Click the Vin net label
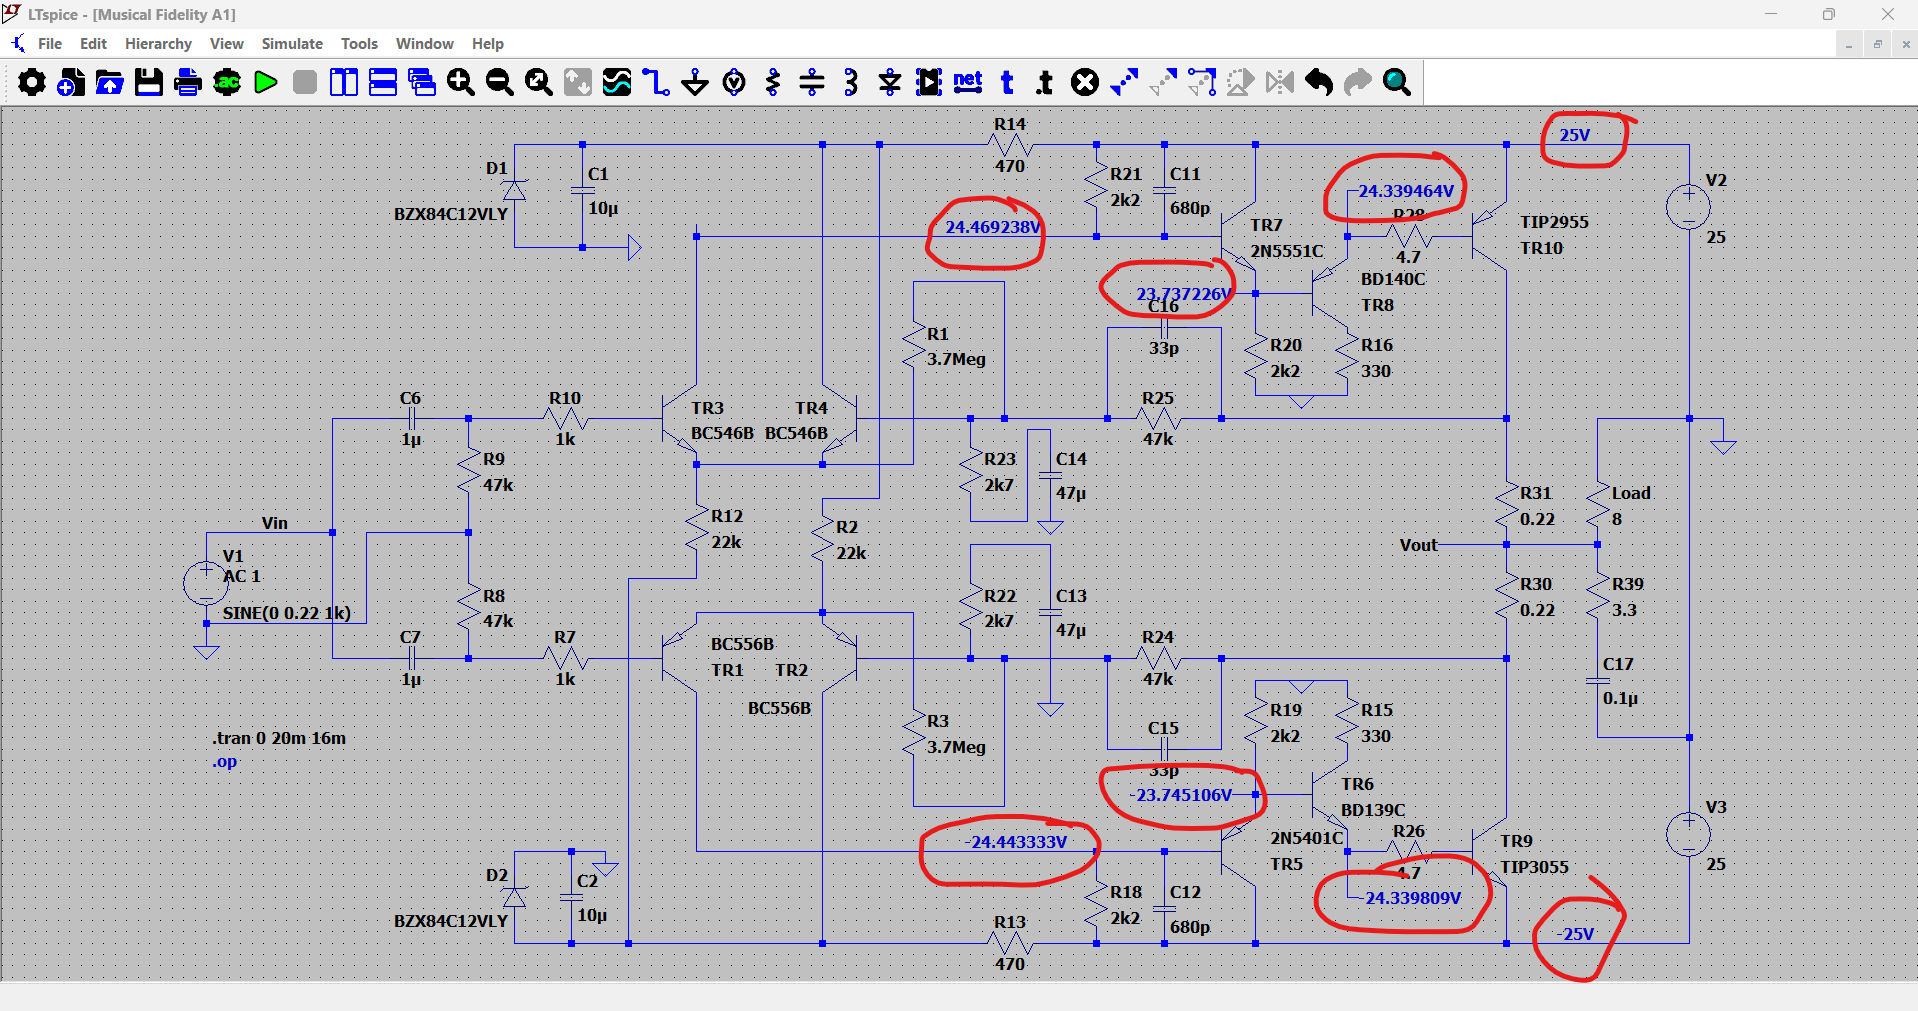The height and width of the screenshot is (1011, 1918). click(x=274, y=523)
